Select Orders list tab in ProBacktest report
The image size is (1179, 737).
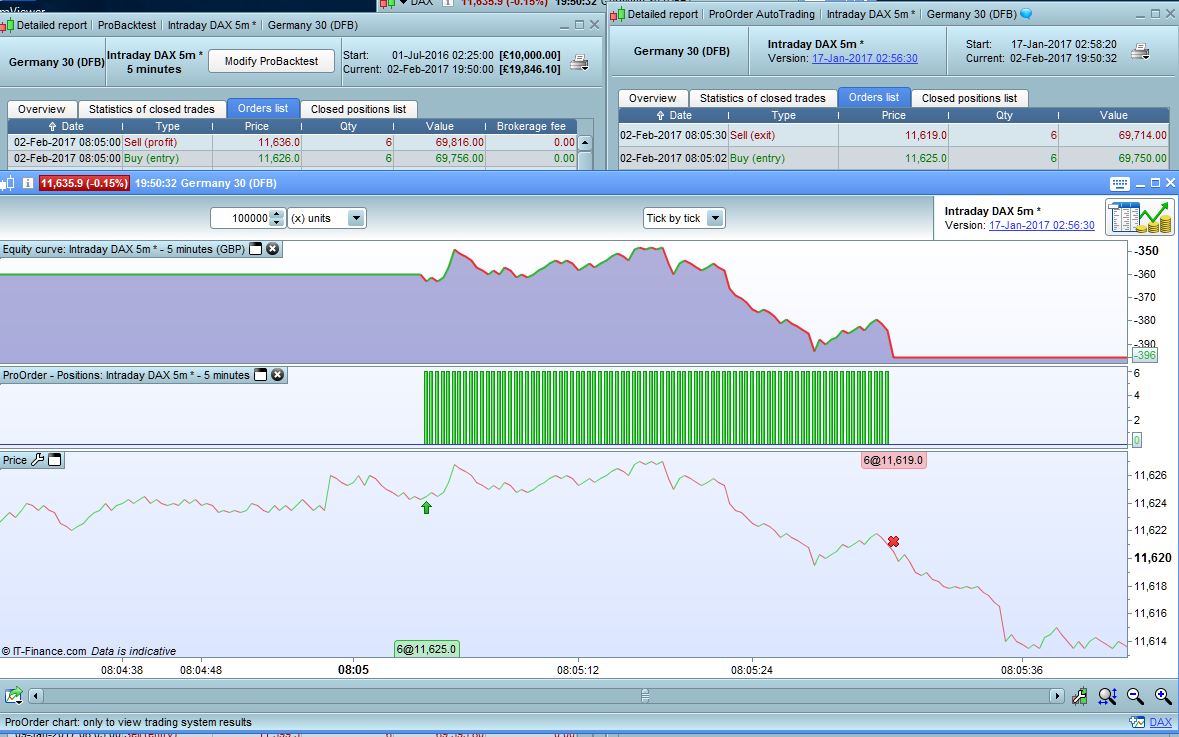pyautogui.click(x=262, y=108)
